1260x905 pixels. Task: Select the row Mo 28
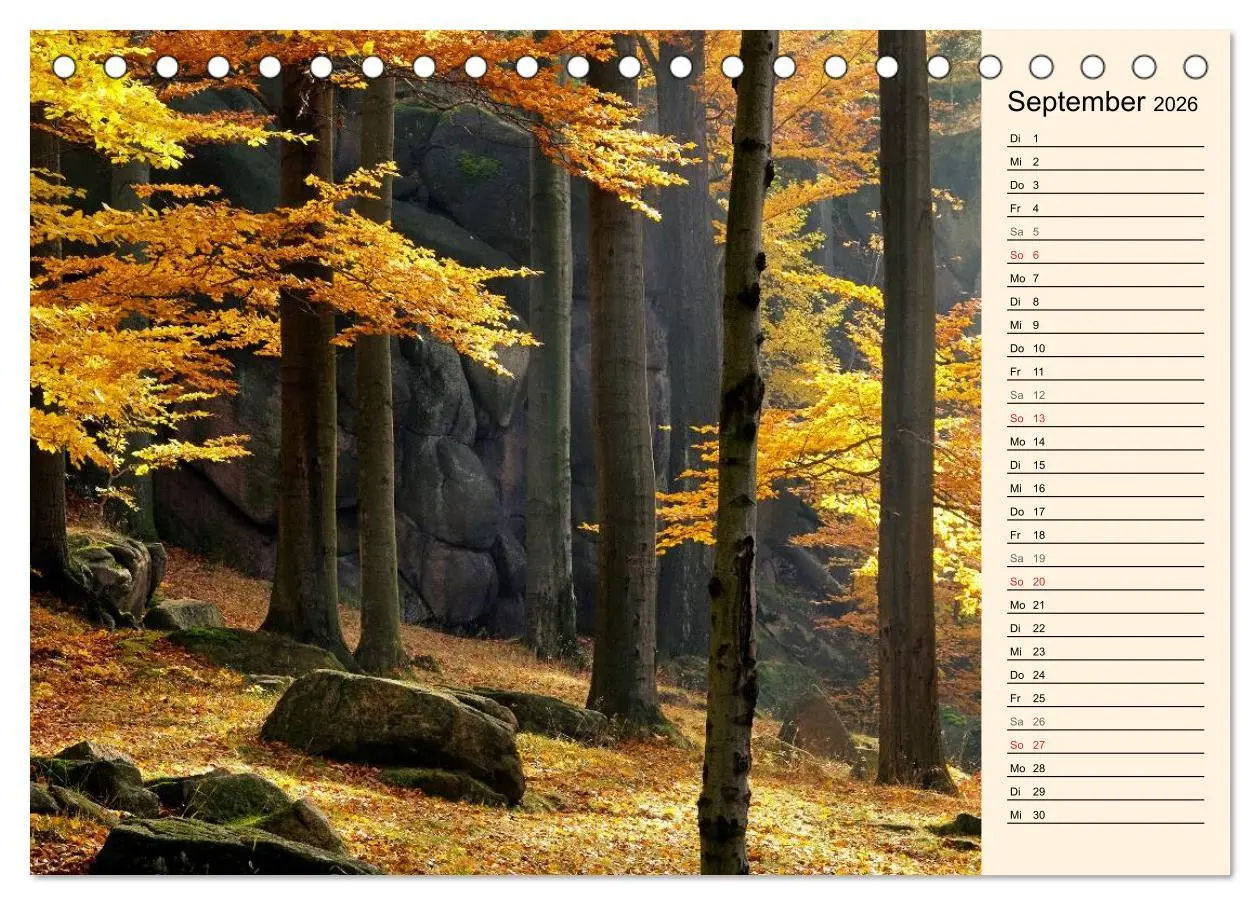tap(1105, 767)
